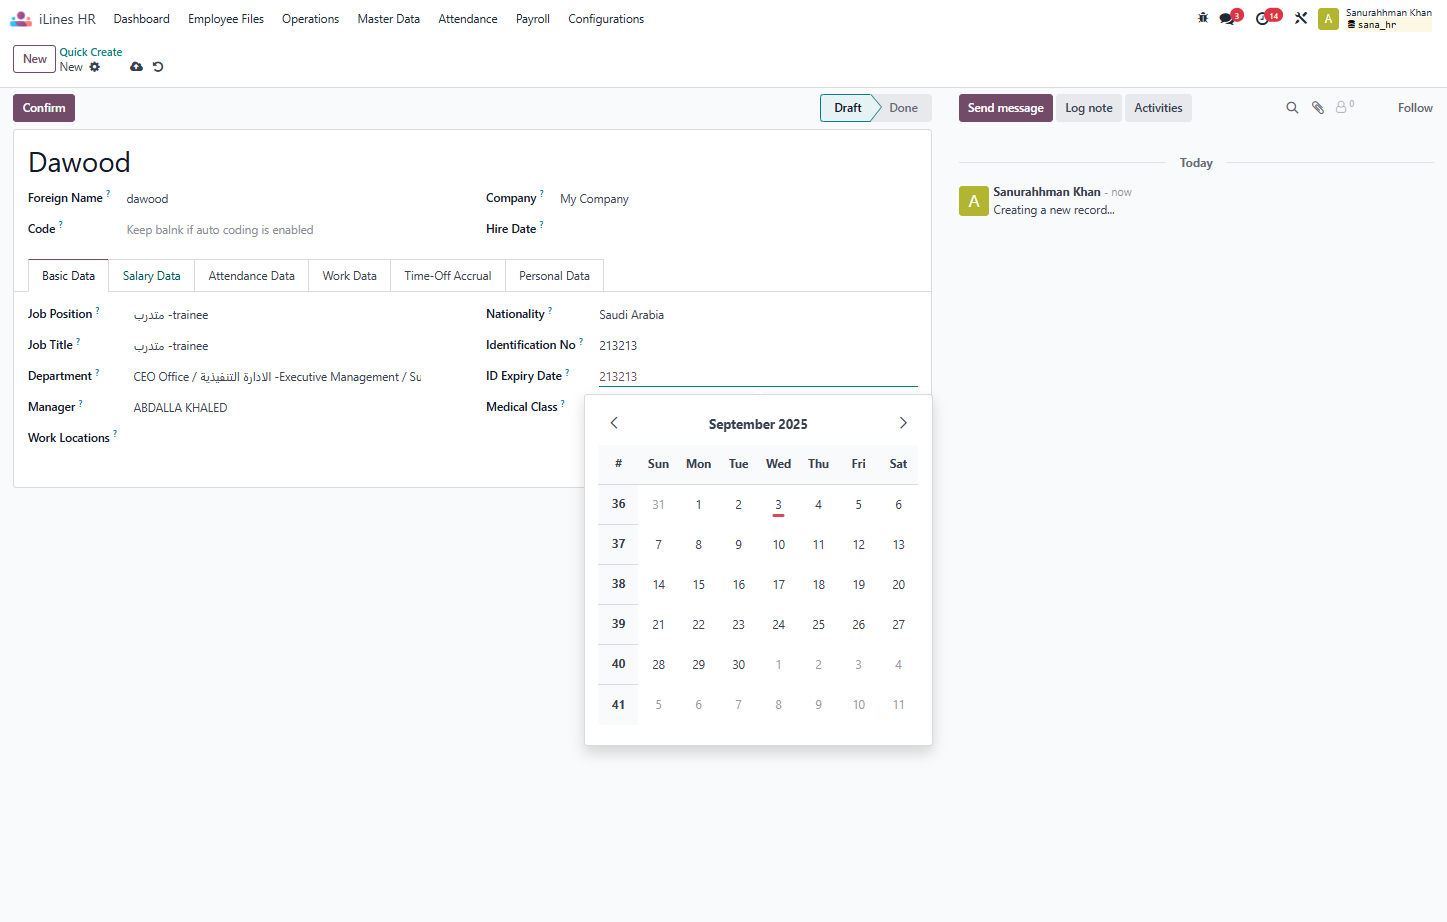Save record with cloud upload icon
This screenshot has width=1447, height=922.
click(x=136, y=67)
